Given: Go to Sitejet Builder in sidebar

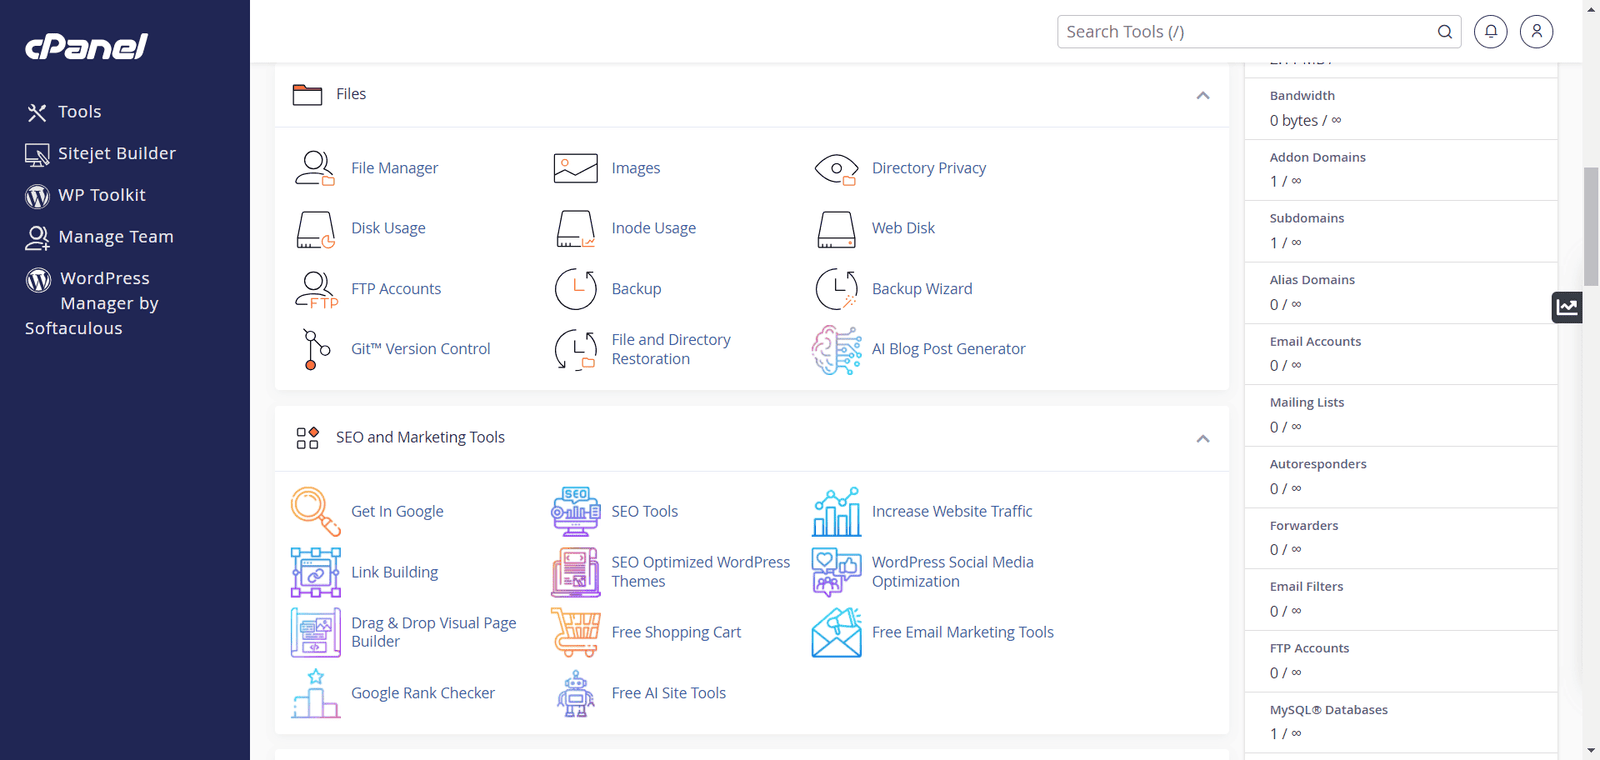Looking at the screenshot, I should 116,153.
